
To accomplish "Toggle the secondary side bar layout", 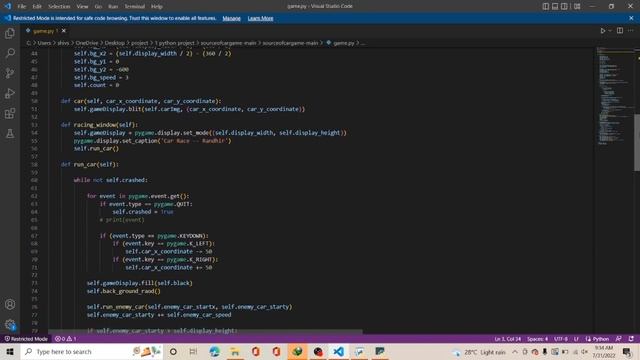I will click(x=564, y=6).
